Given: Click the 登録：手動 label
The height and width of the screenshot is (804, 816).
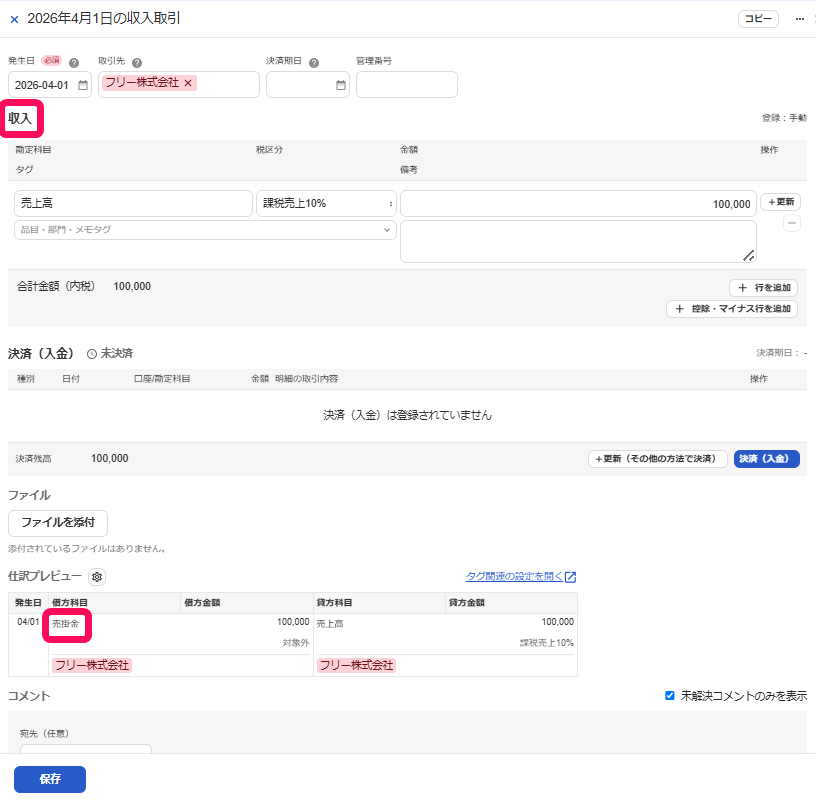Looking at the screenshot, I should point(784,118).
